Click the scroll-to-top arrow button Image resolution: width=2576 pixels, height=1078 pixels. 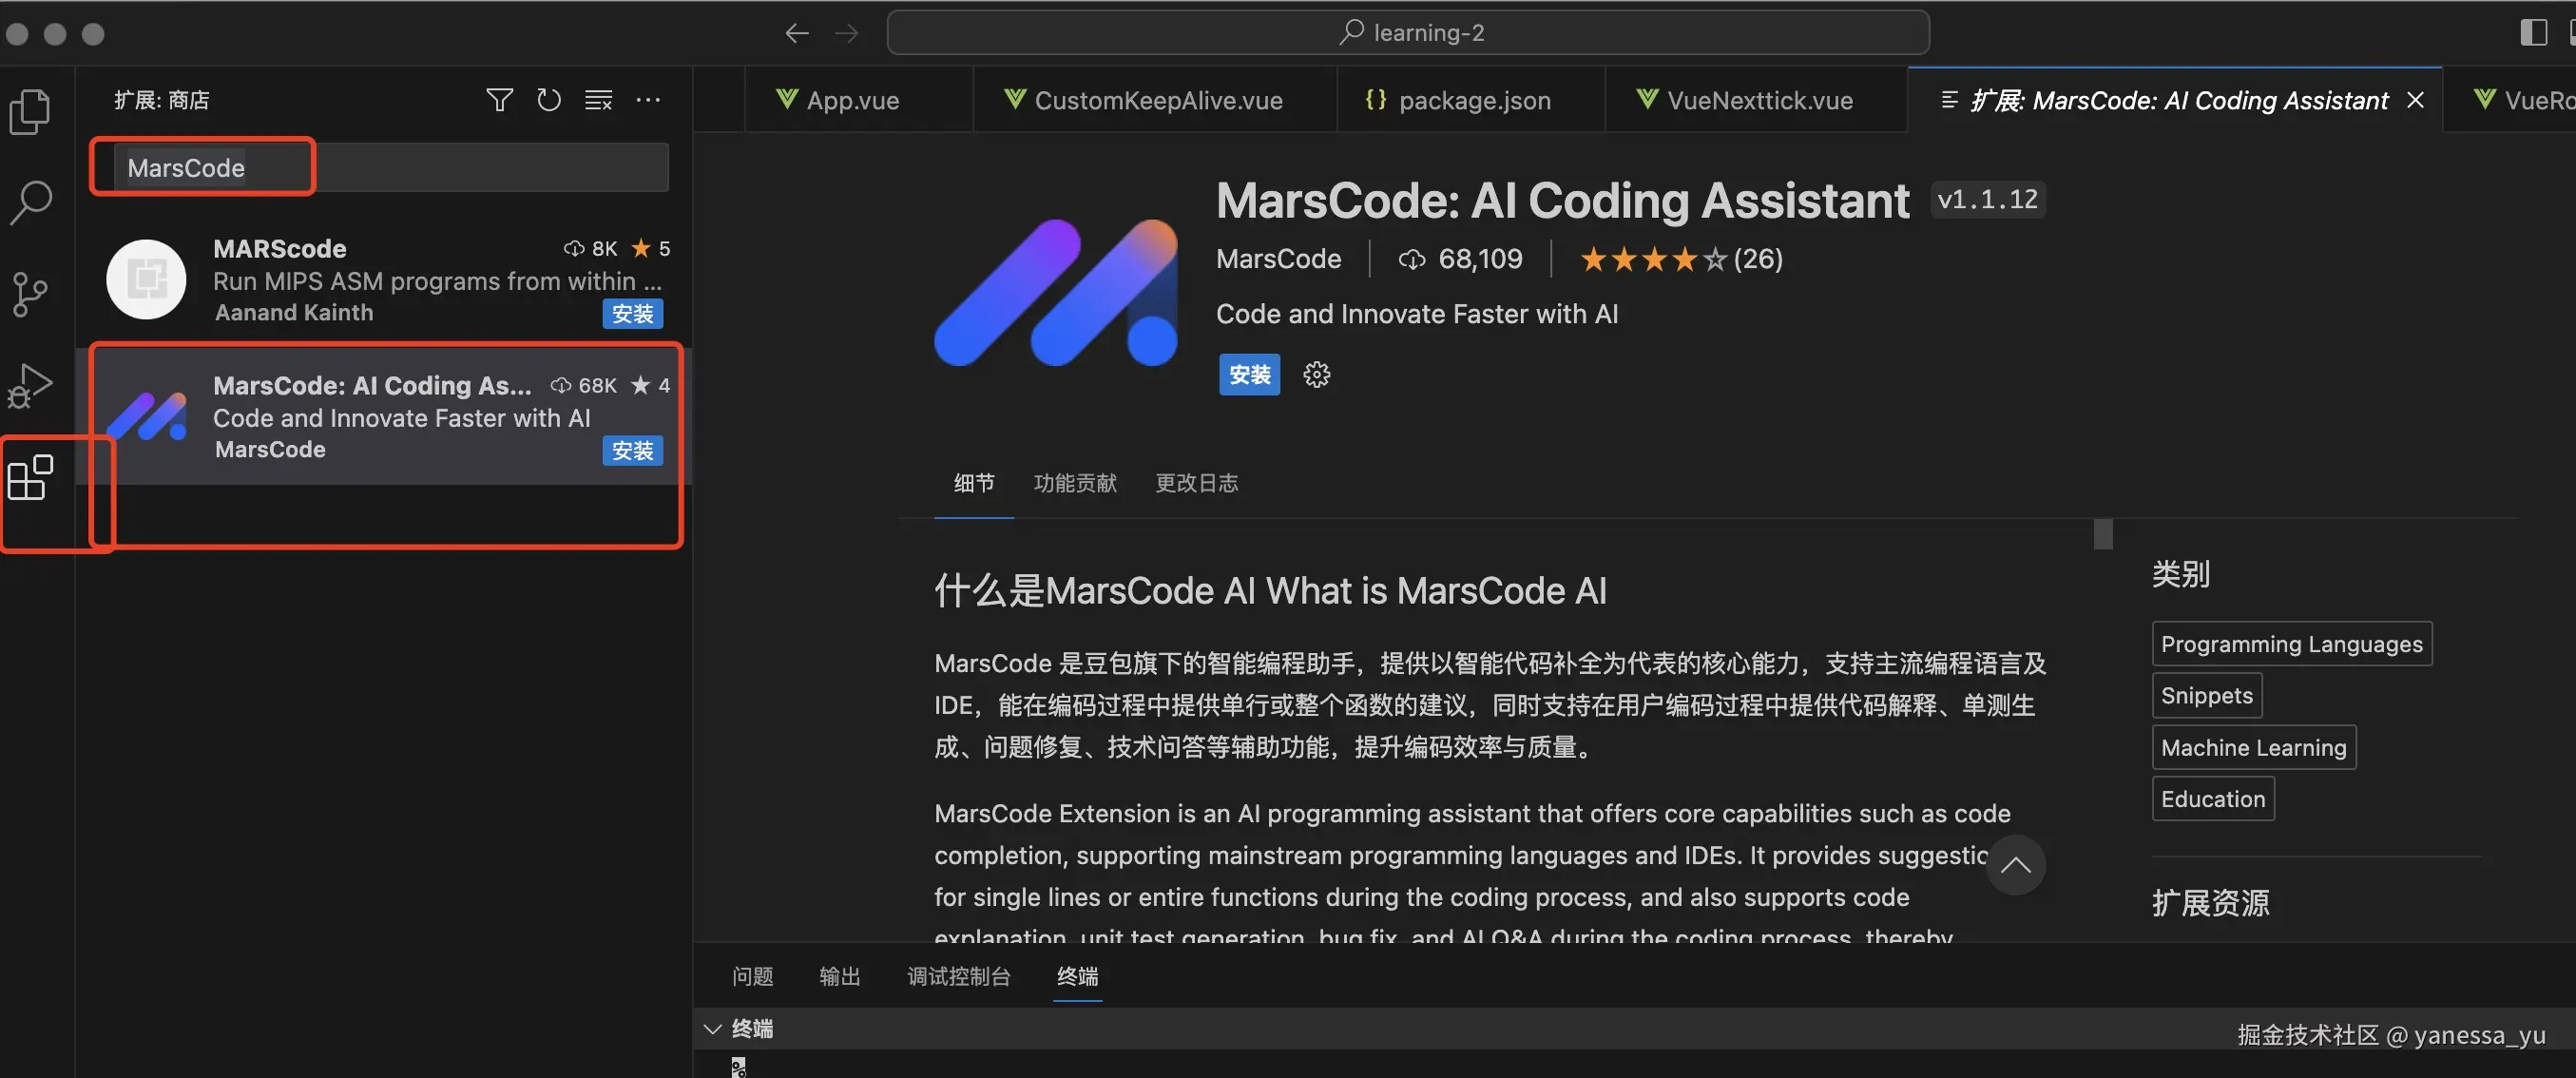coord(2015,865)
